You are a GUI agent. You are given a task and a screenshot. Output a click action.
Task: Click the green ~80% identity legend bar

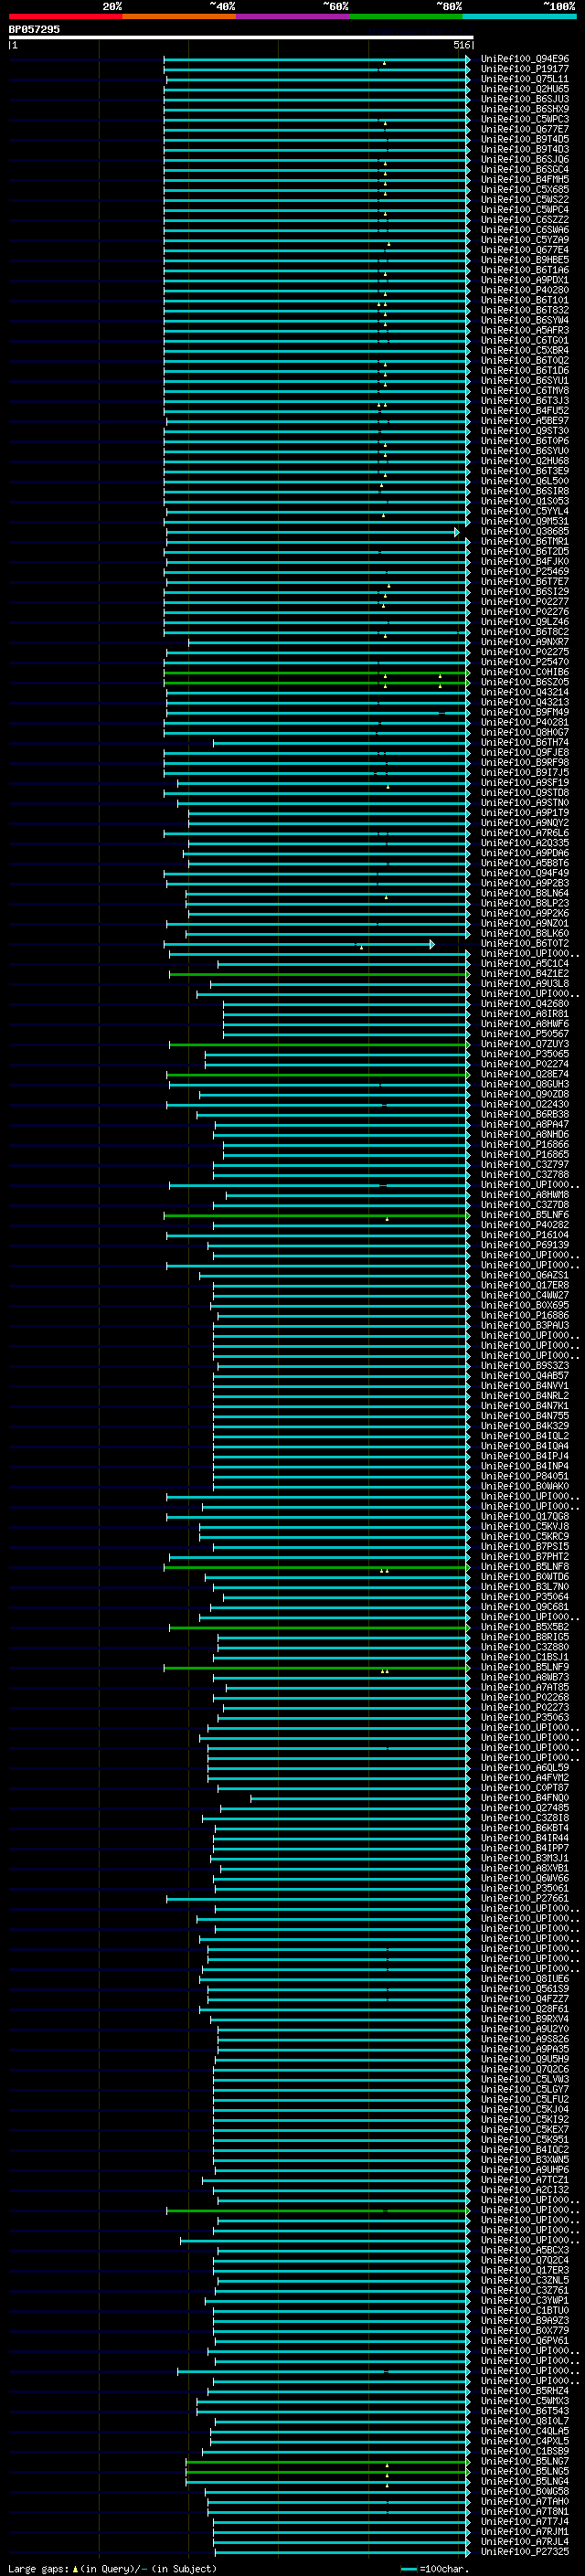[x=406, y=16]
